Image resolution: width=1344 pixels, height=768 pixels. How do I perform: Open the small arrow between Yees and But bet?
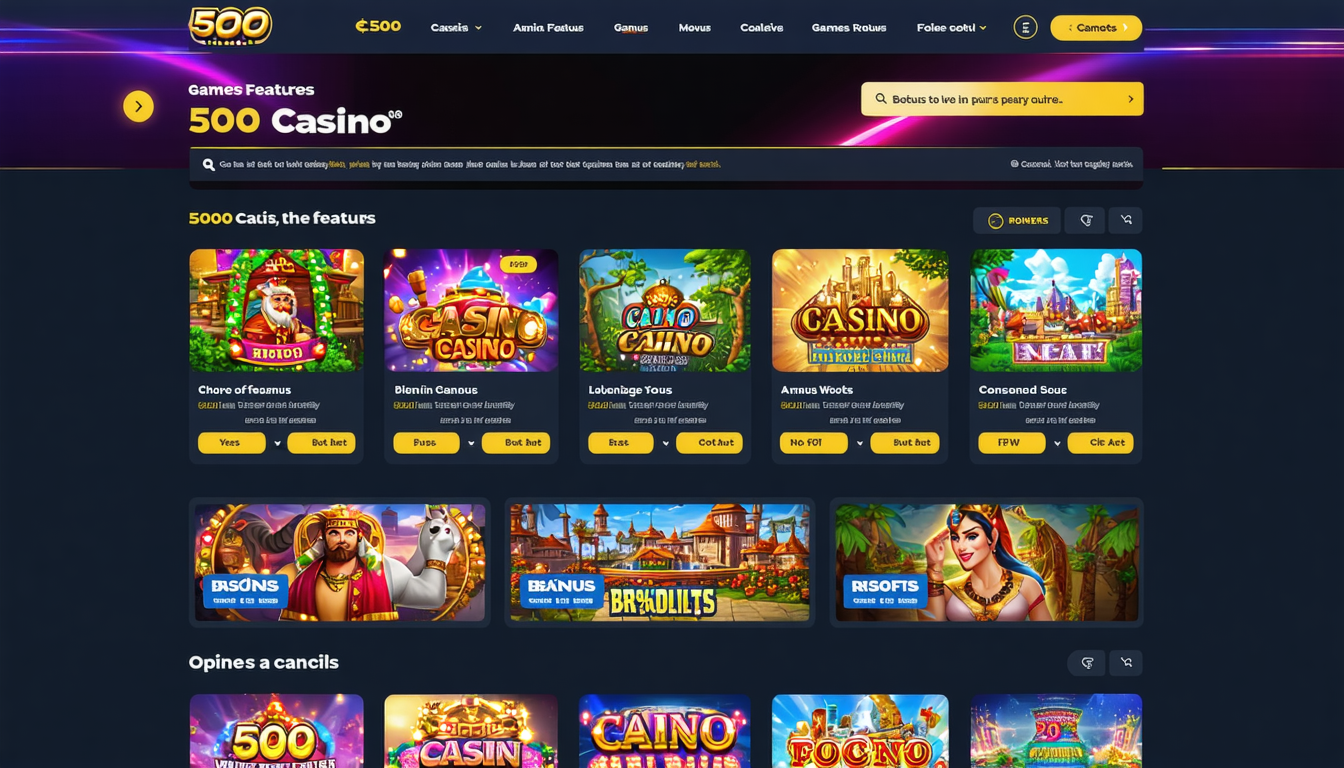(277, 443)
